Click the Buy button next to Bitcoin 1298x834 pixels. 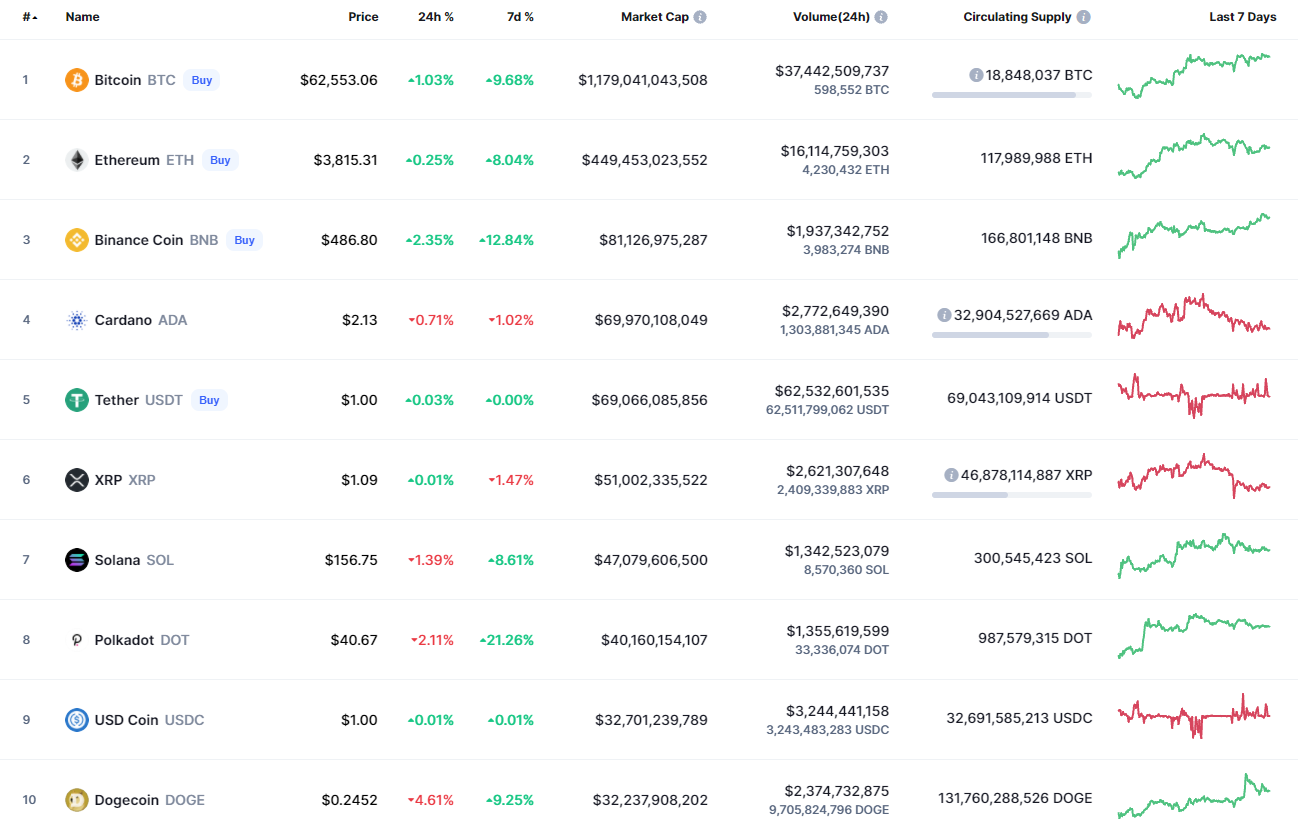[x=202, y=80]
